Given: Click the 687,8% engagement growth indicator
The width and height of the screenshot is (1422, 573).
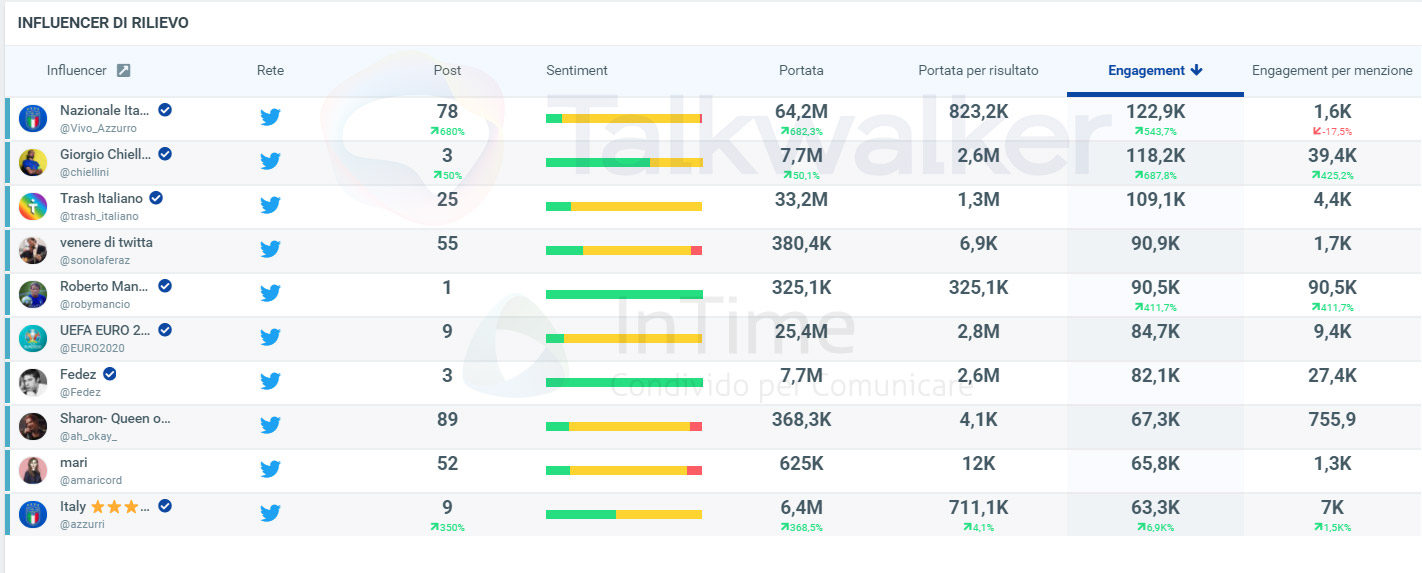Looking at the screenshot, I should [x=1155, y=176].
